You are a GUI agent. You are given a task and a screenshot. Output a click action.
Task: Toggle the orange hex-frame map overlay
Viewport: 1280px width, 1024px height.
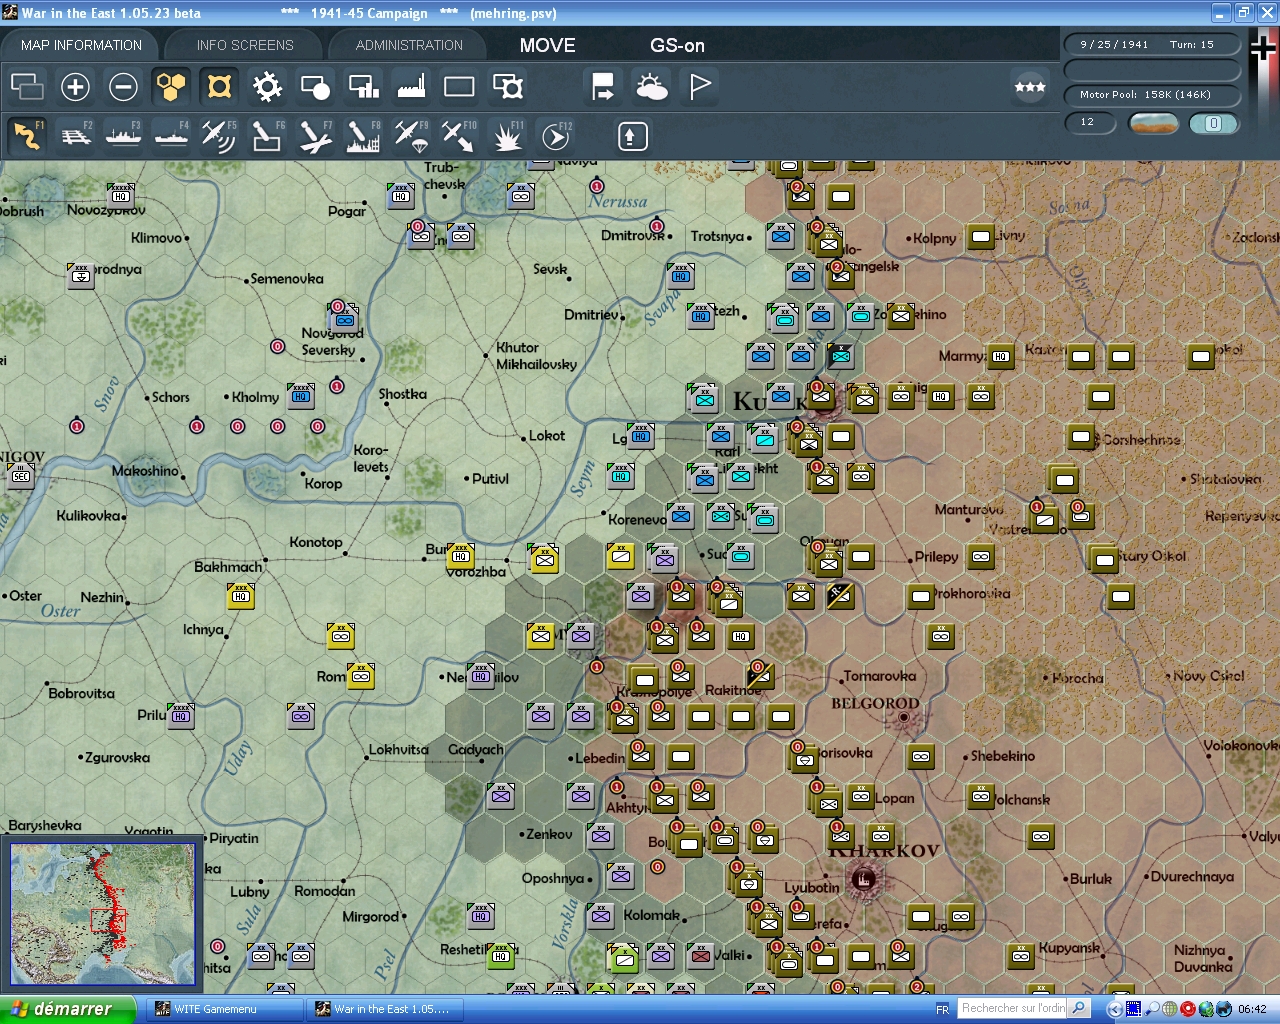click(x=219, y=87)
